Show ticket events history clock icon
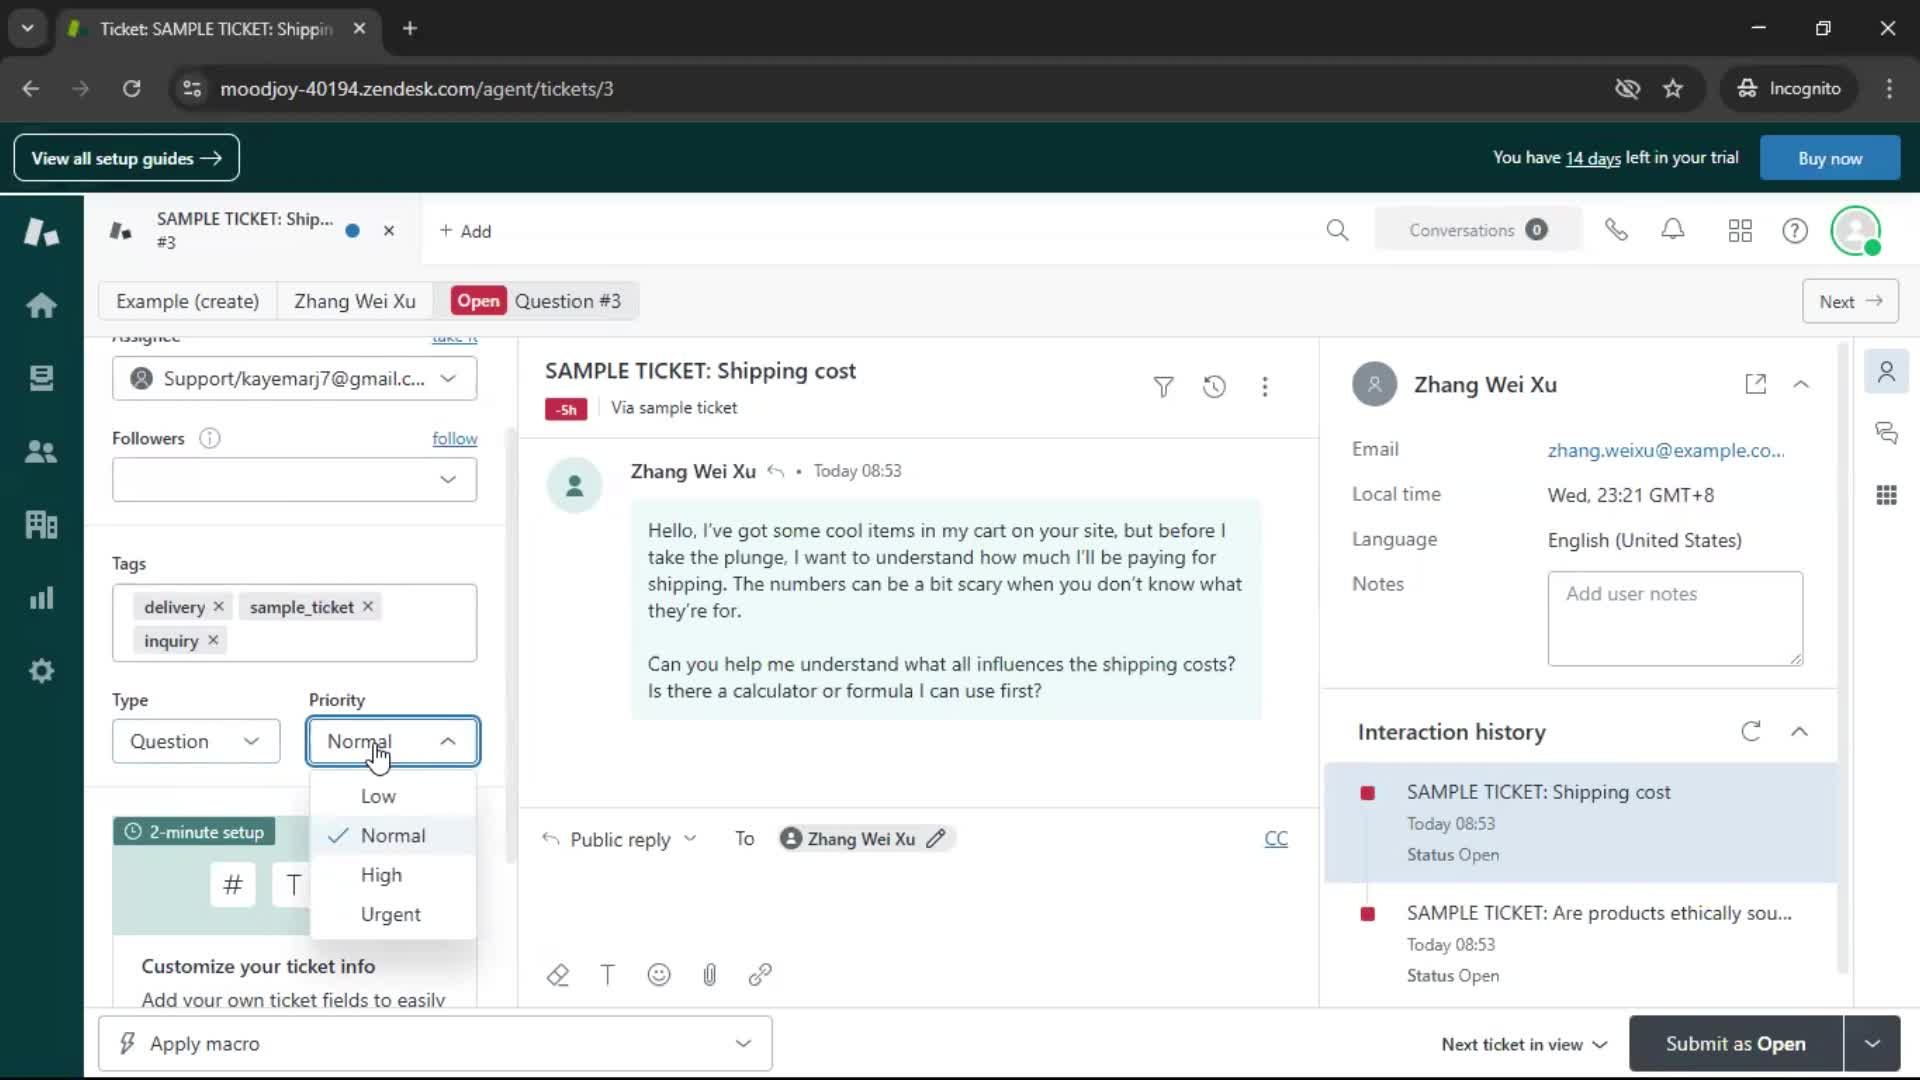 click(x=1214, y=387)
